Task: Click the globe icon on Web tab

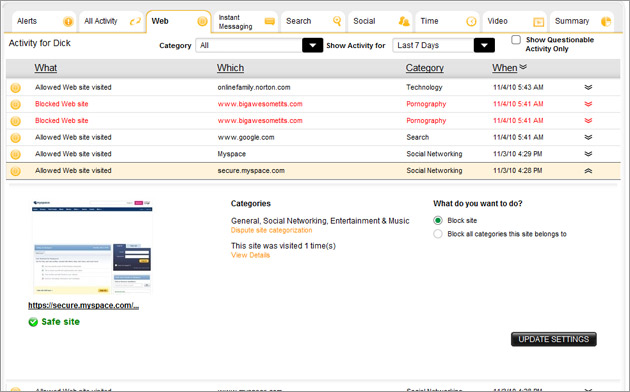Action: coord(202,21)
